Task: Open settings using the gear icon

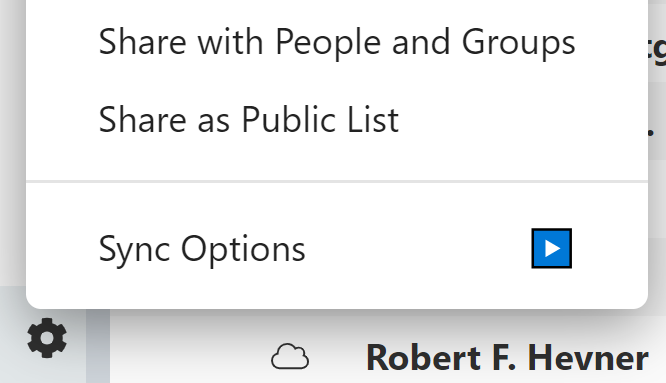Action: pos(47,338)
